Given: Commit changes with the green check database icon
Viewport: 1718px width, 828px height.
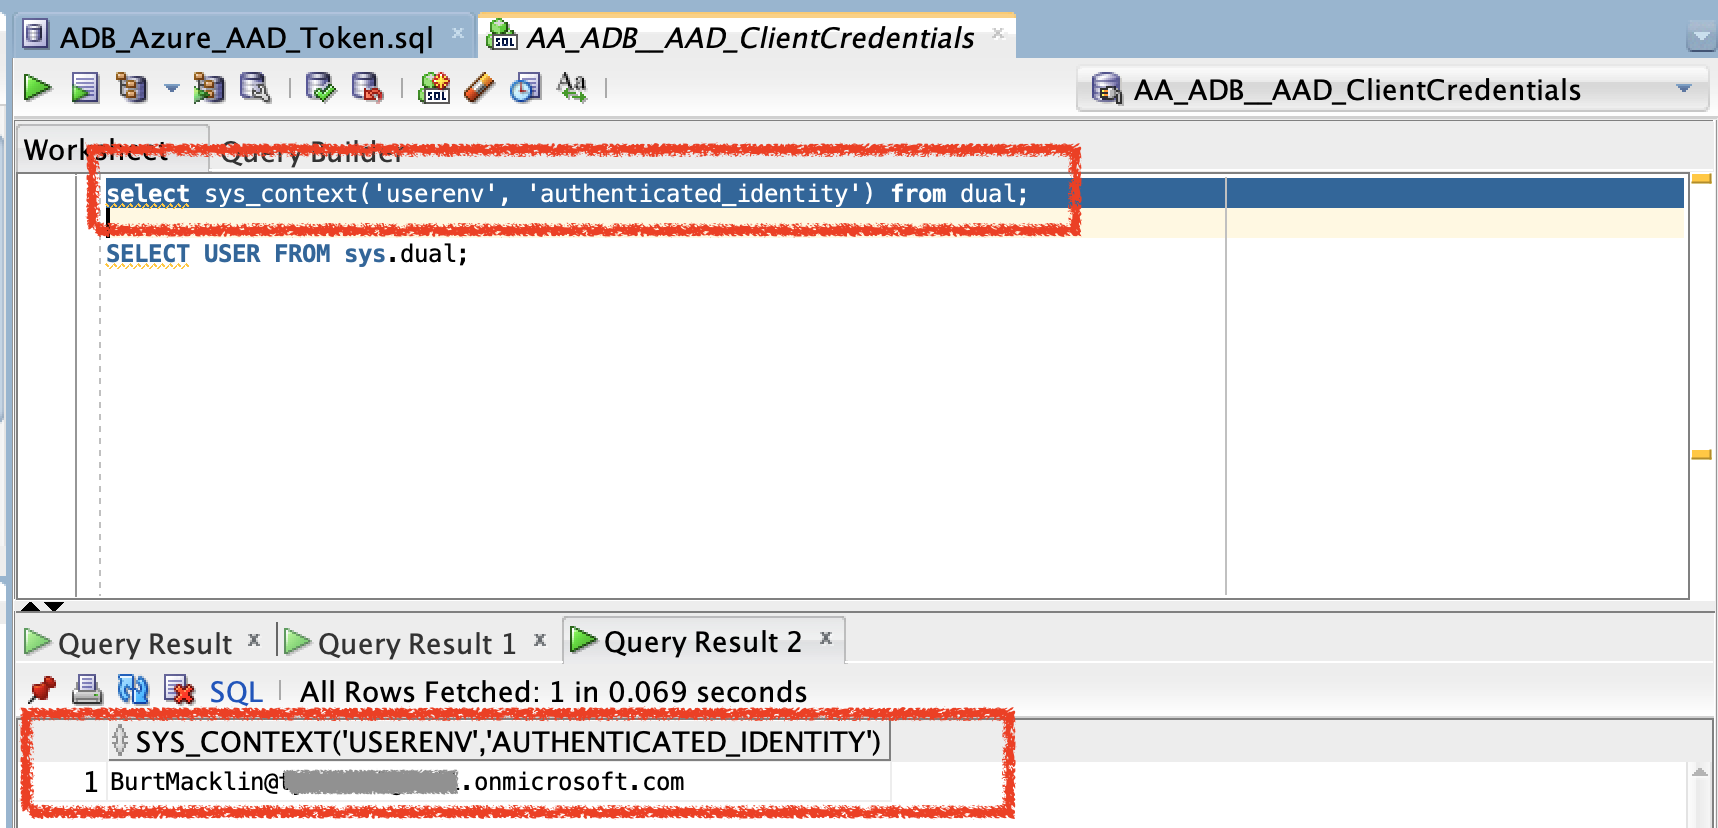Looking at the screenshot, I should [x=321, y=88].
